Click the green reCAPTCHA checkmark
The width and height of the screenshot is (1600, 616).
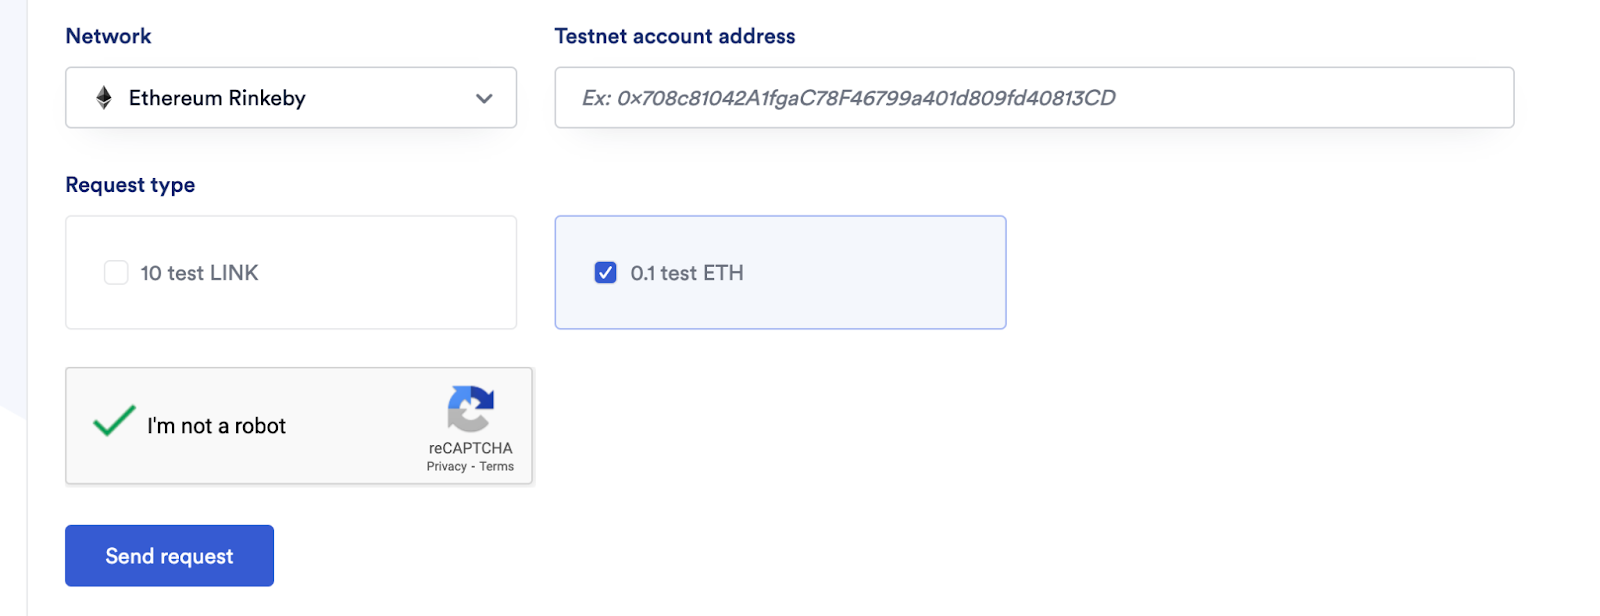(x=114, y=420)
